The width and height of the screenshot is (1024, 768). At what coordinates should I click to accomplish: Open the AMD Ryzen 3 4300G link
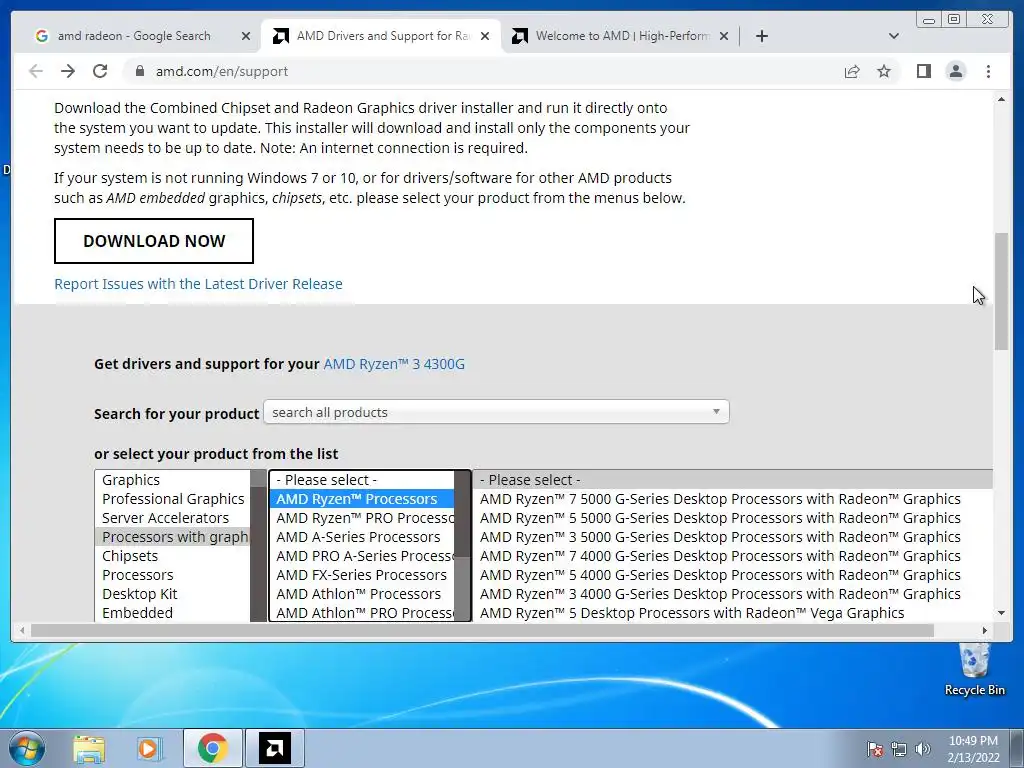(x=394, y=364)
